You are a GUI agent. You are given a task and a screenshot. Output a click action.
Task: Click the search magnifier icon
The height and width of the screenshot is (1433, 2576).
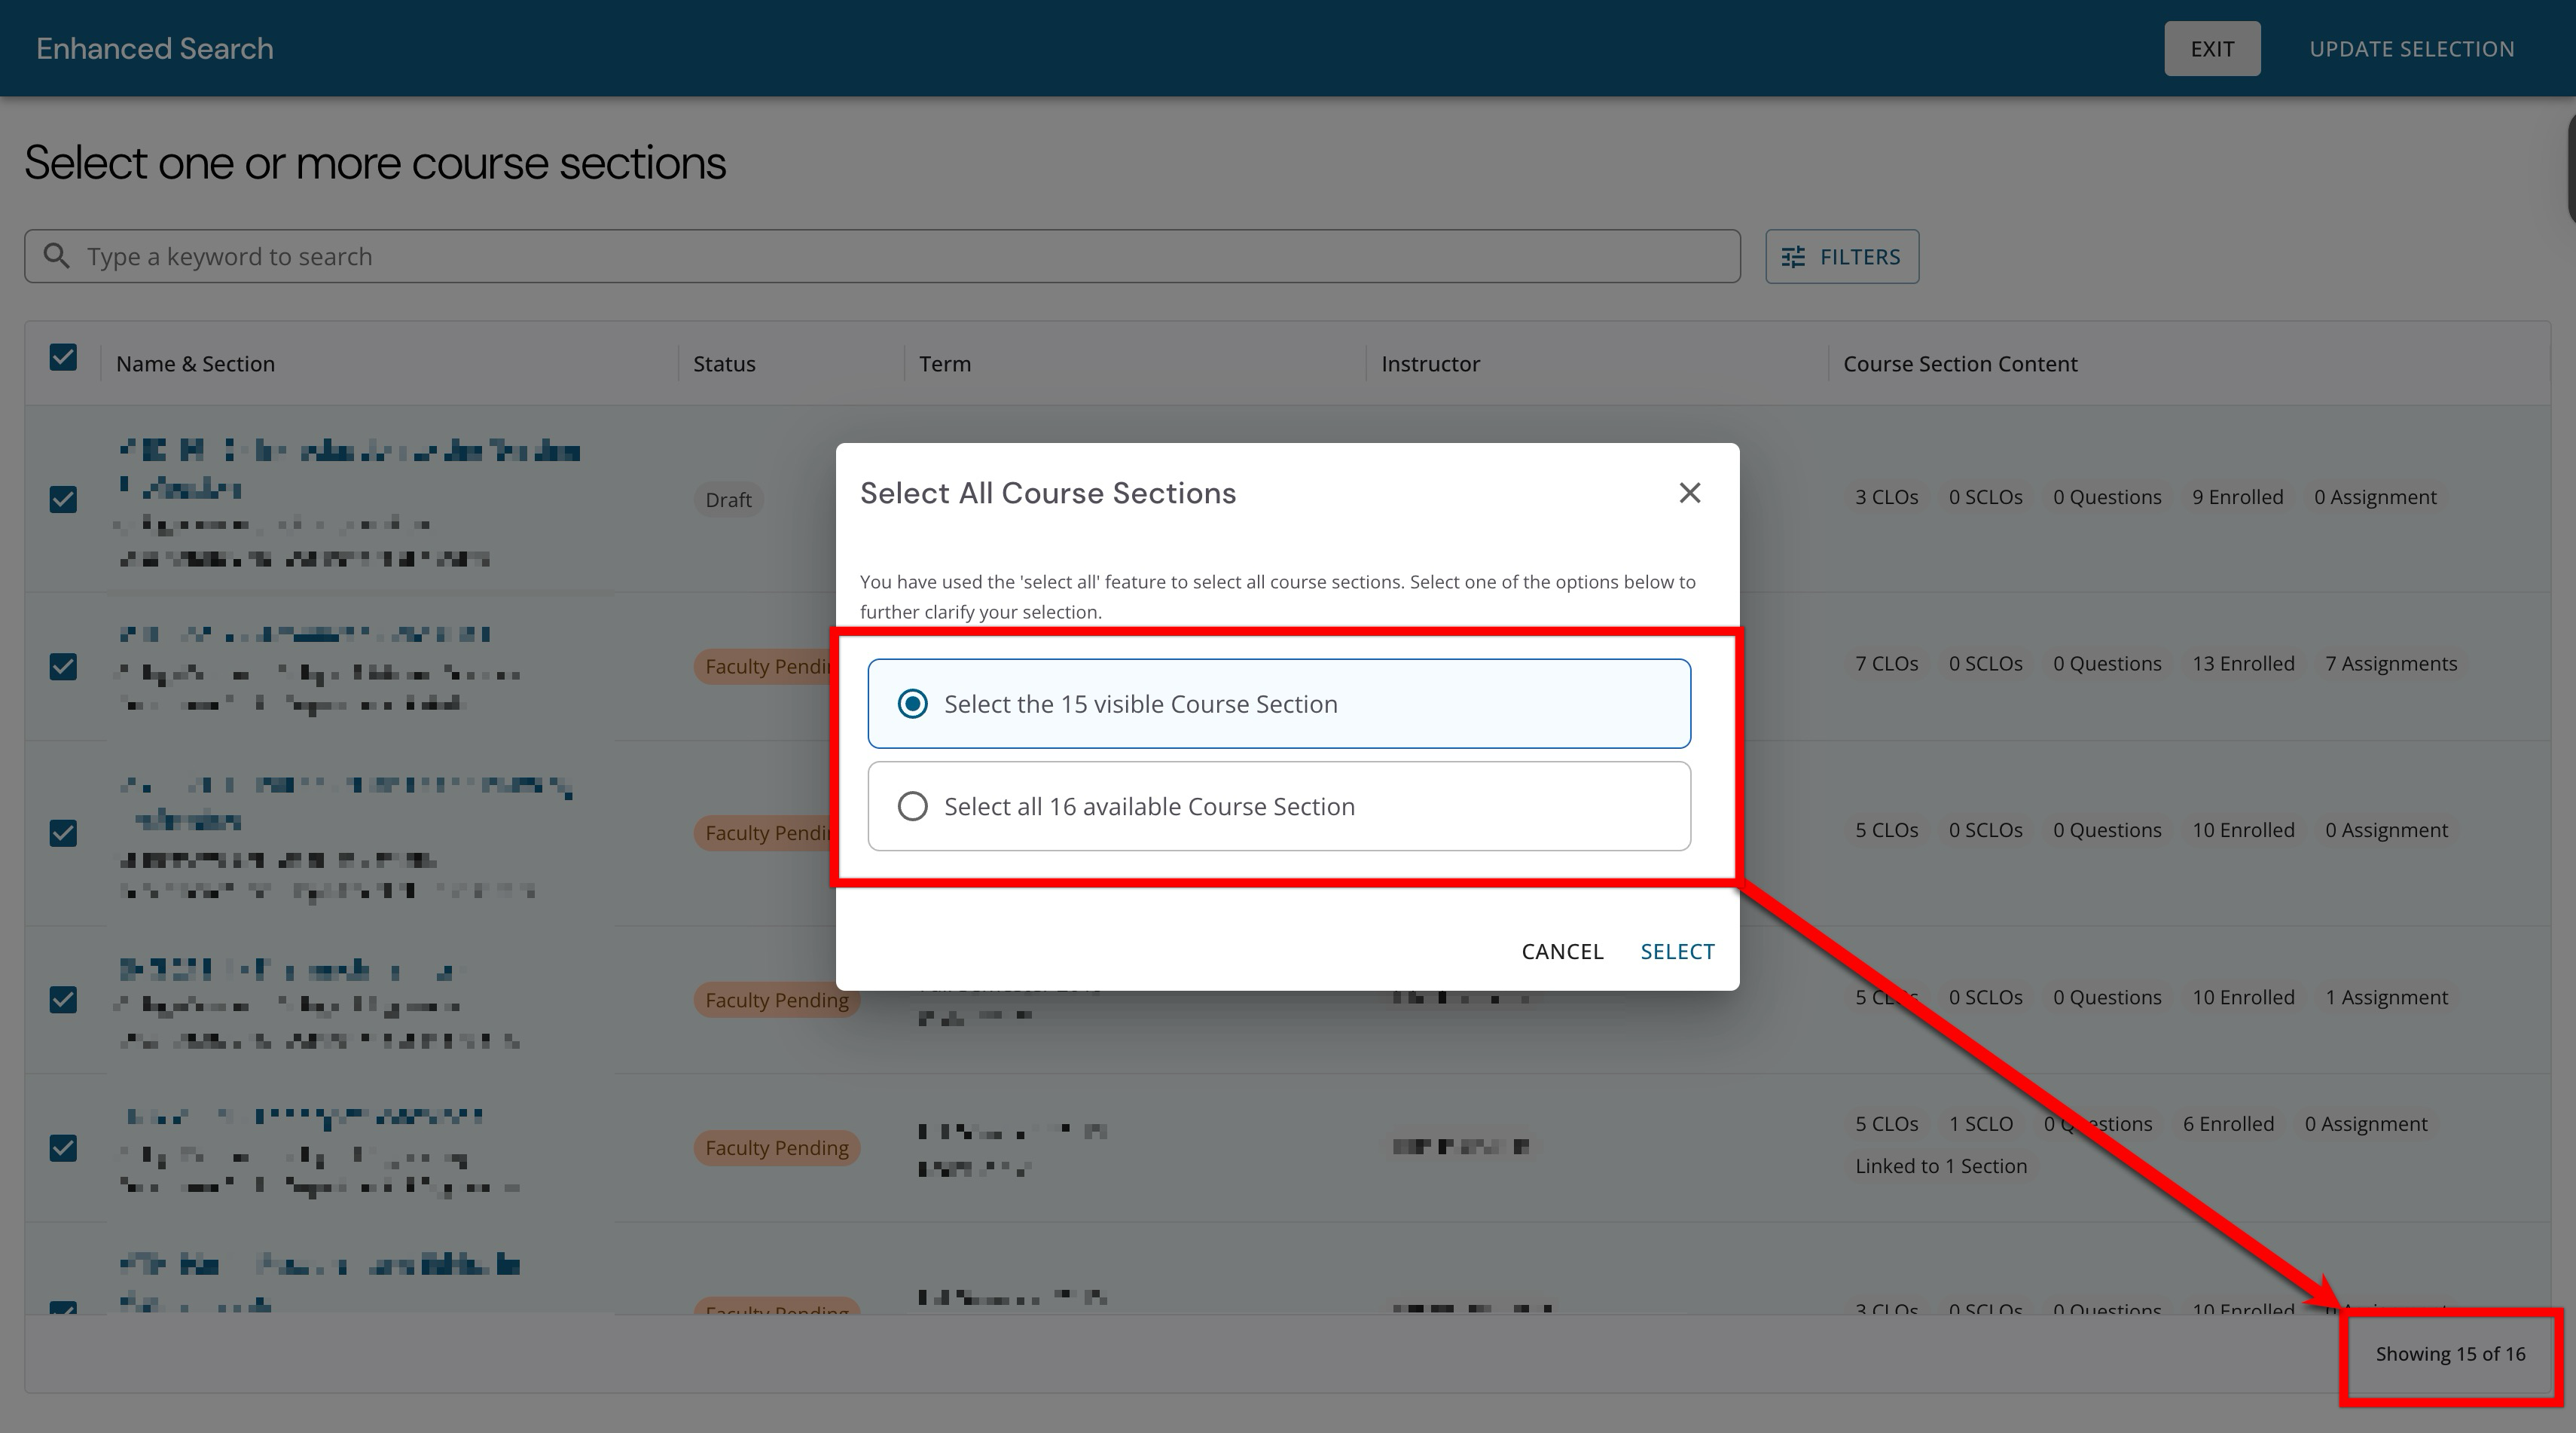pyautogui.click(x=57, y=256)
